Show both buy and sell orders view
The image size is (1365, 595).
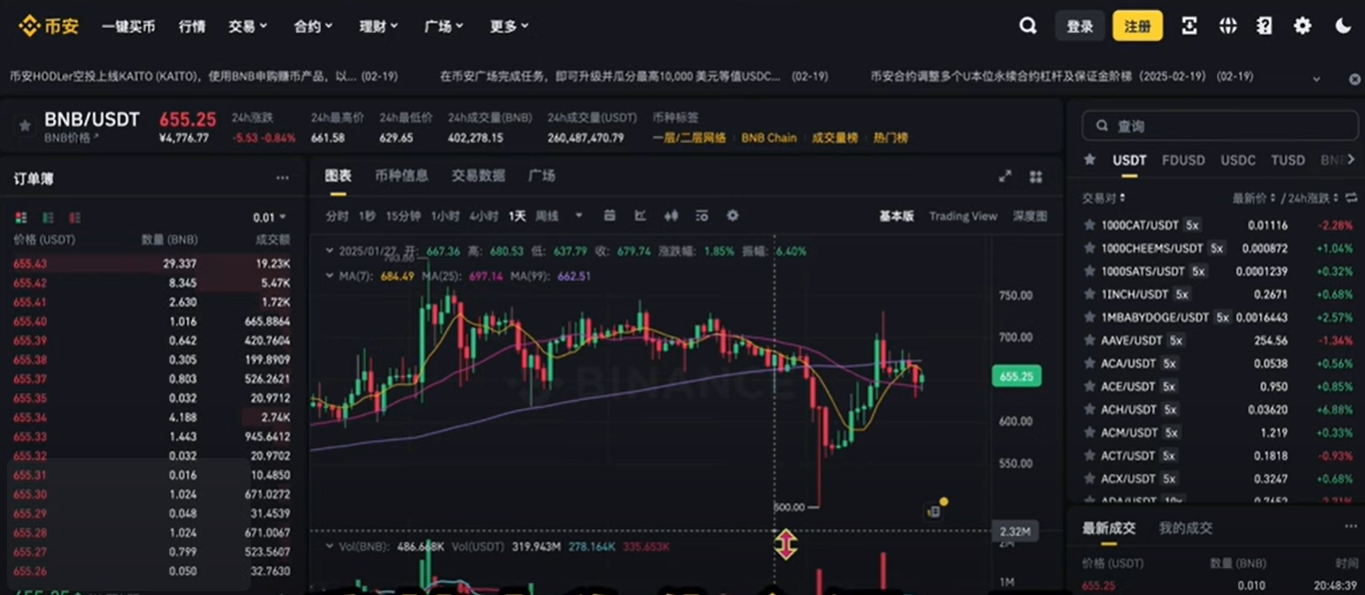click(x=21, y=217)
